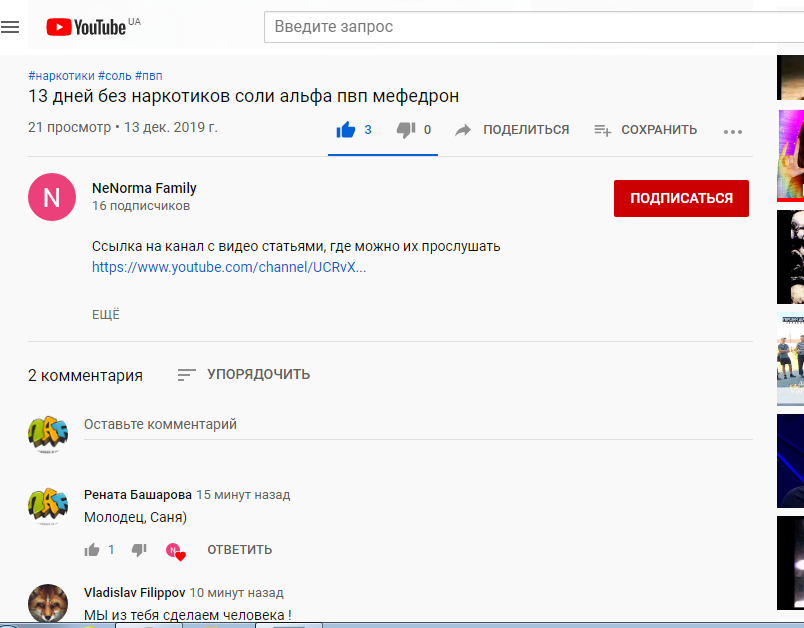Open the hamburger guide menu

(x=10, y=27)
